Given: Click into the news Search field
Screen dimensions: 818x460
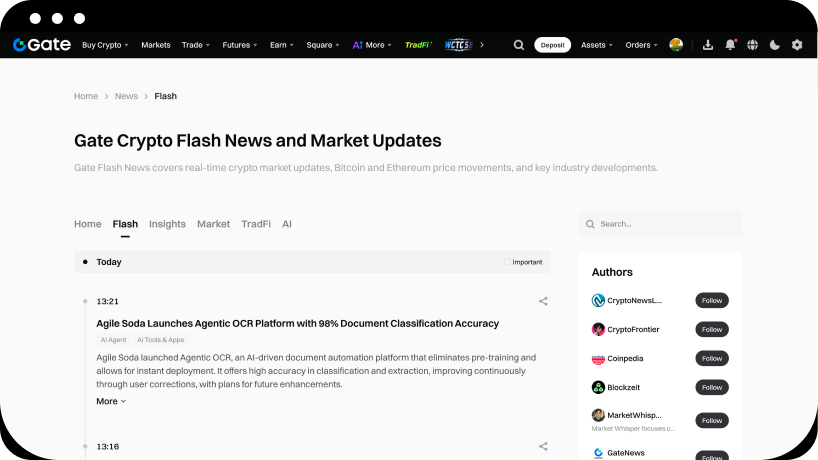Looking at the screenshot, I should click(x=665, y=224).
